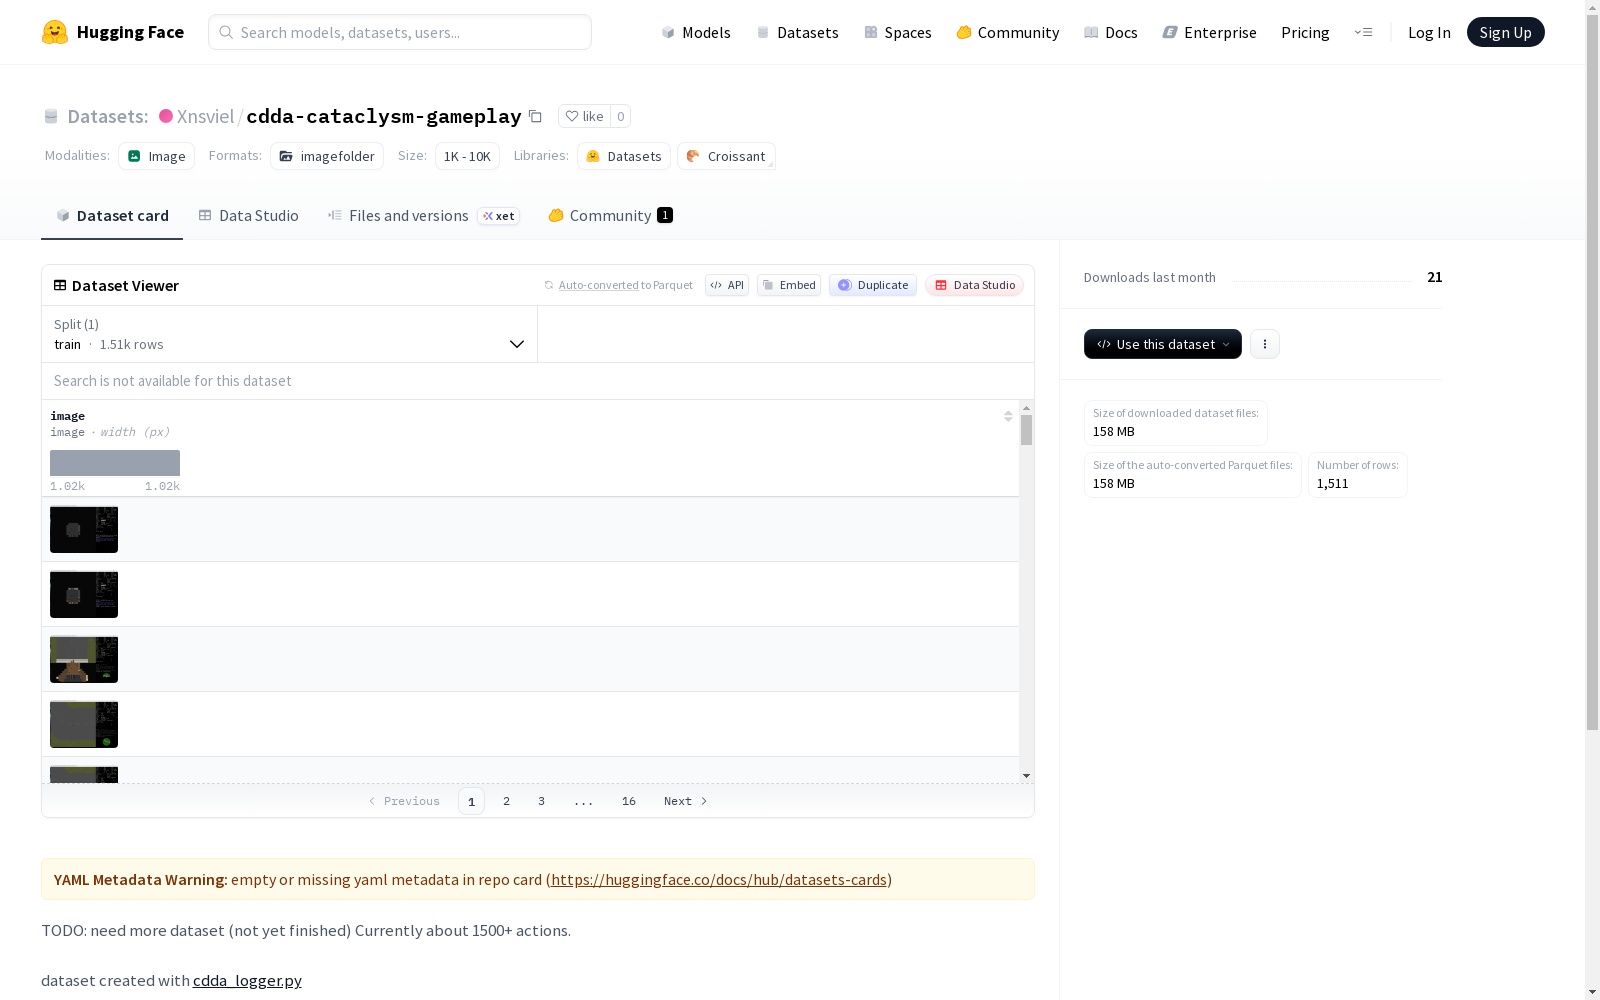Click the Log In link

point(1429,32)
